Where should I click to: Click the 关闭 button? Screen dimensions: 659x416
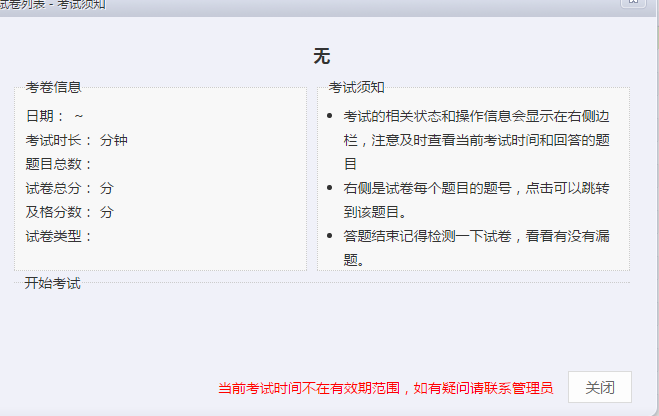[600, 387]
